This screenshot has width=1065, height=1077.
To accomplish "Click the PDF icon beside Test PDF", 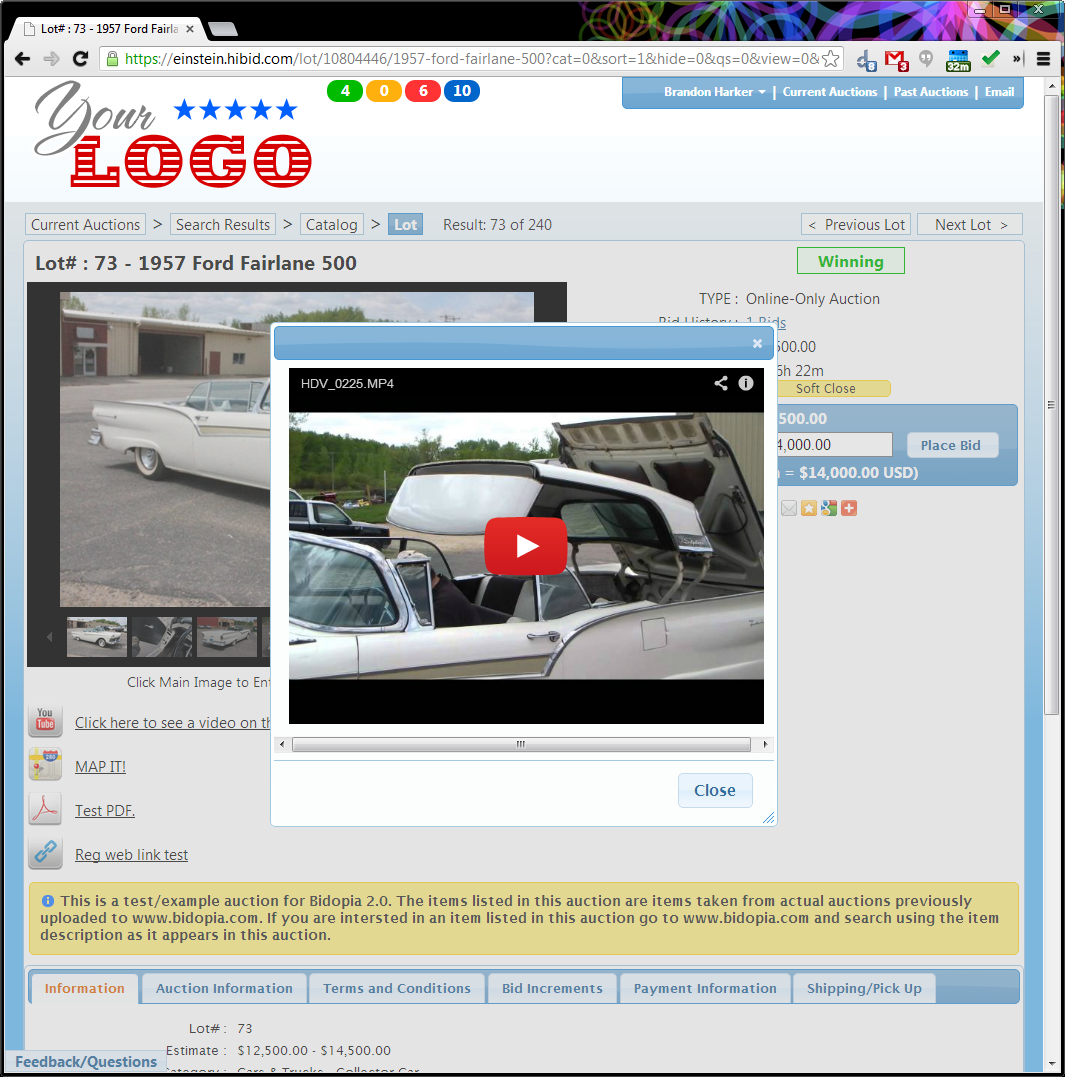I will coord(45,808).
